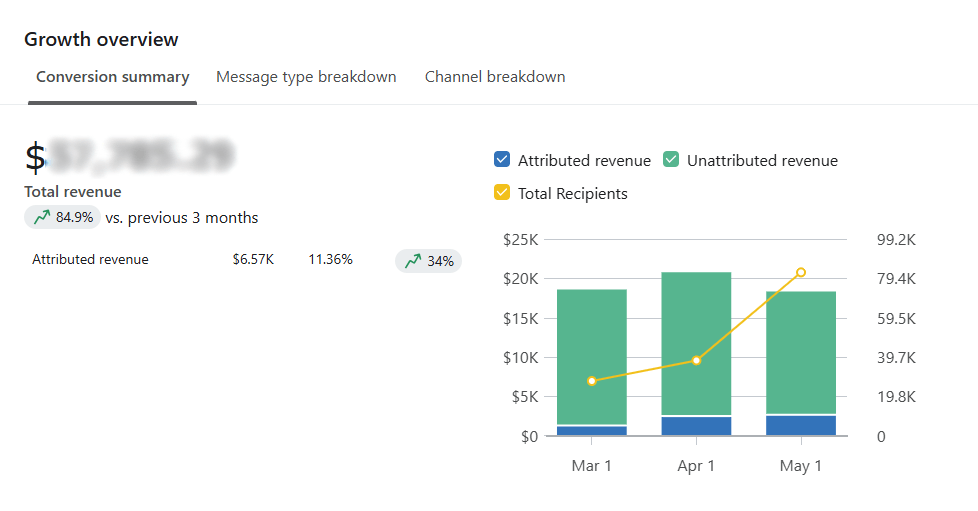The width and height of the screenshot is (978, 511).
Task: Click the blue attributed bar for Mar 1
Action: click(x=591, y=431)
